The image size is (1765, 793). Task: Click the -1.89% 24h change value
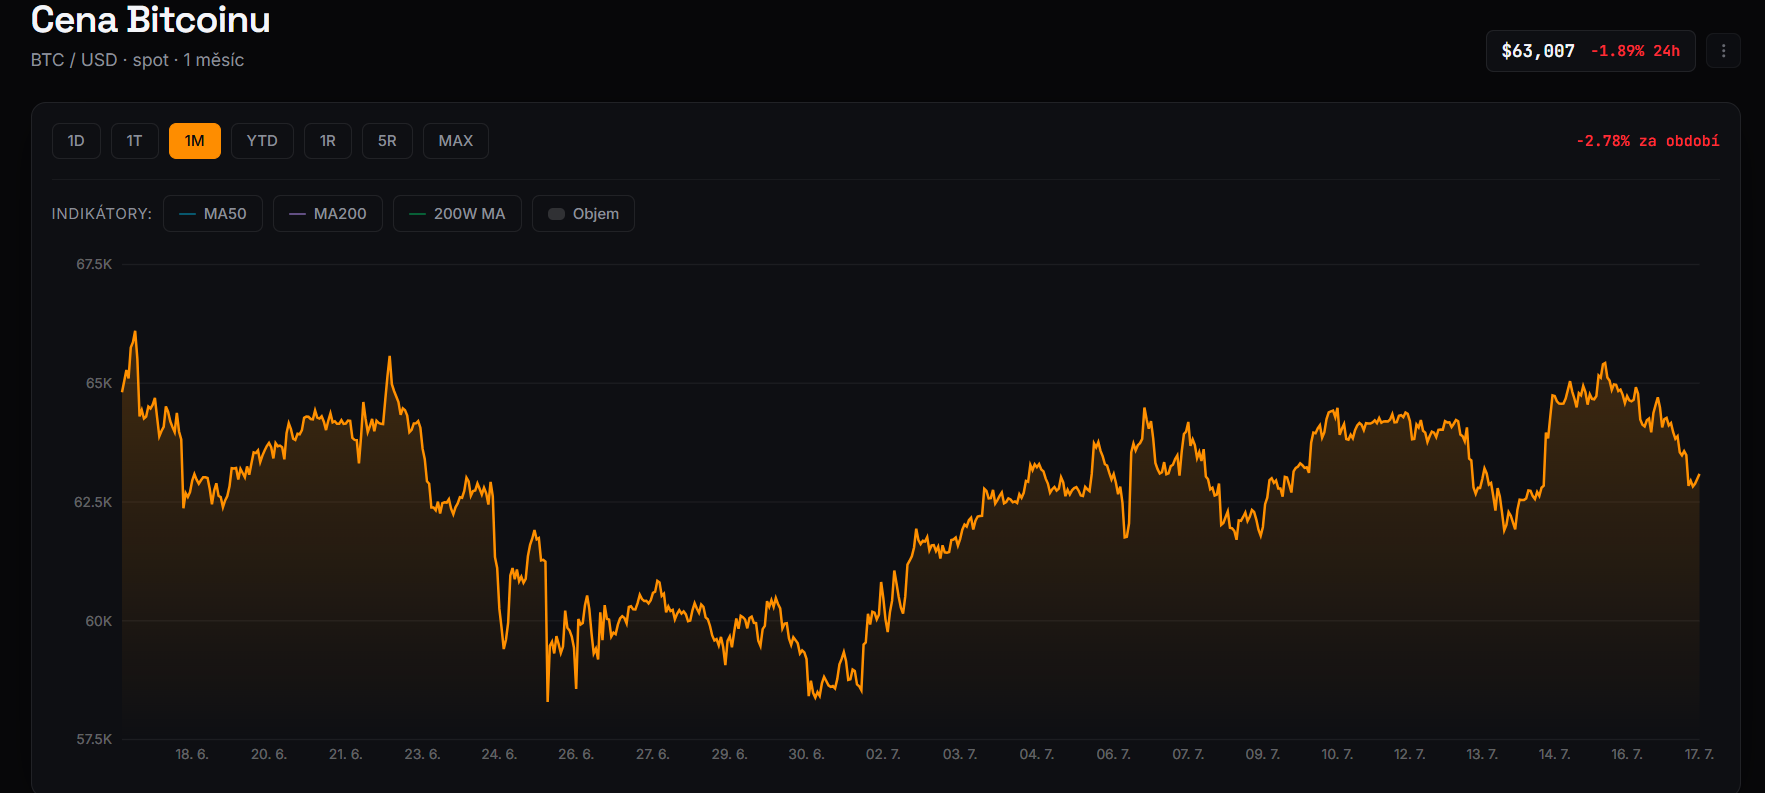point(1635,51)
